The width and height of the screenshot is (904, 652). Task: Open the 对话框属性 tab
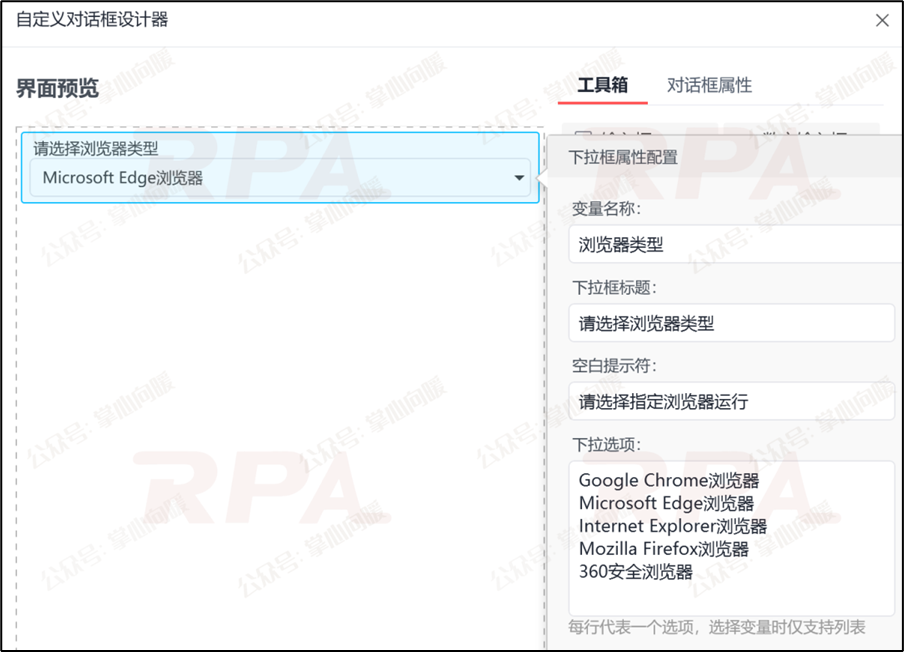[709, 85]
